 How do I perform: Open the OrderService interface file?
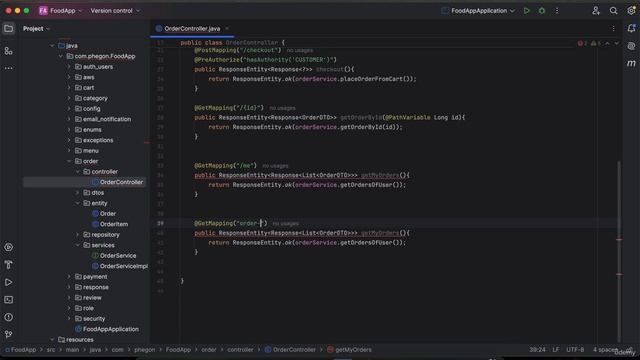tap(118, 256)
